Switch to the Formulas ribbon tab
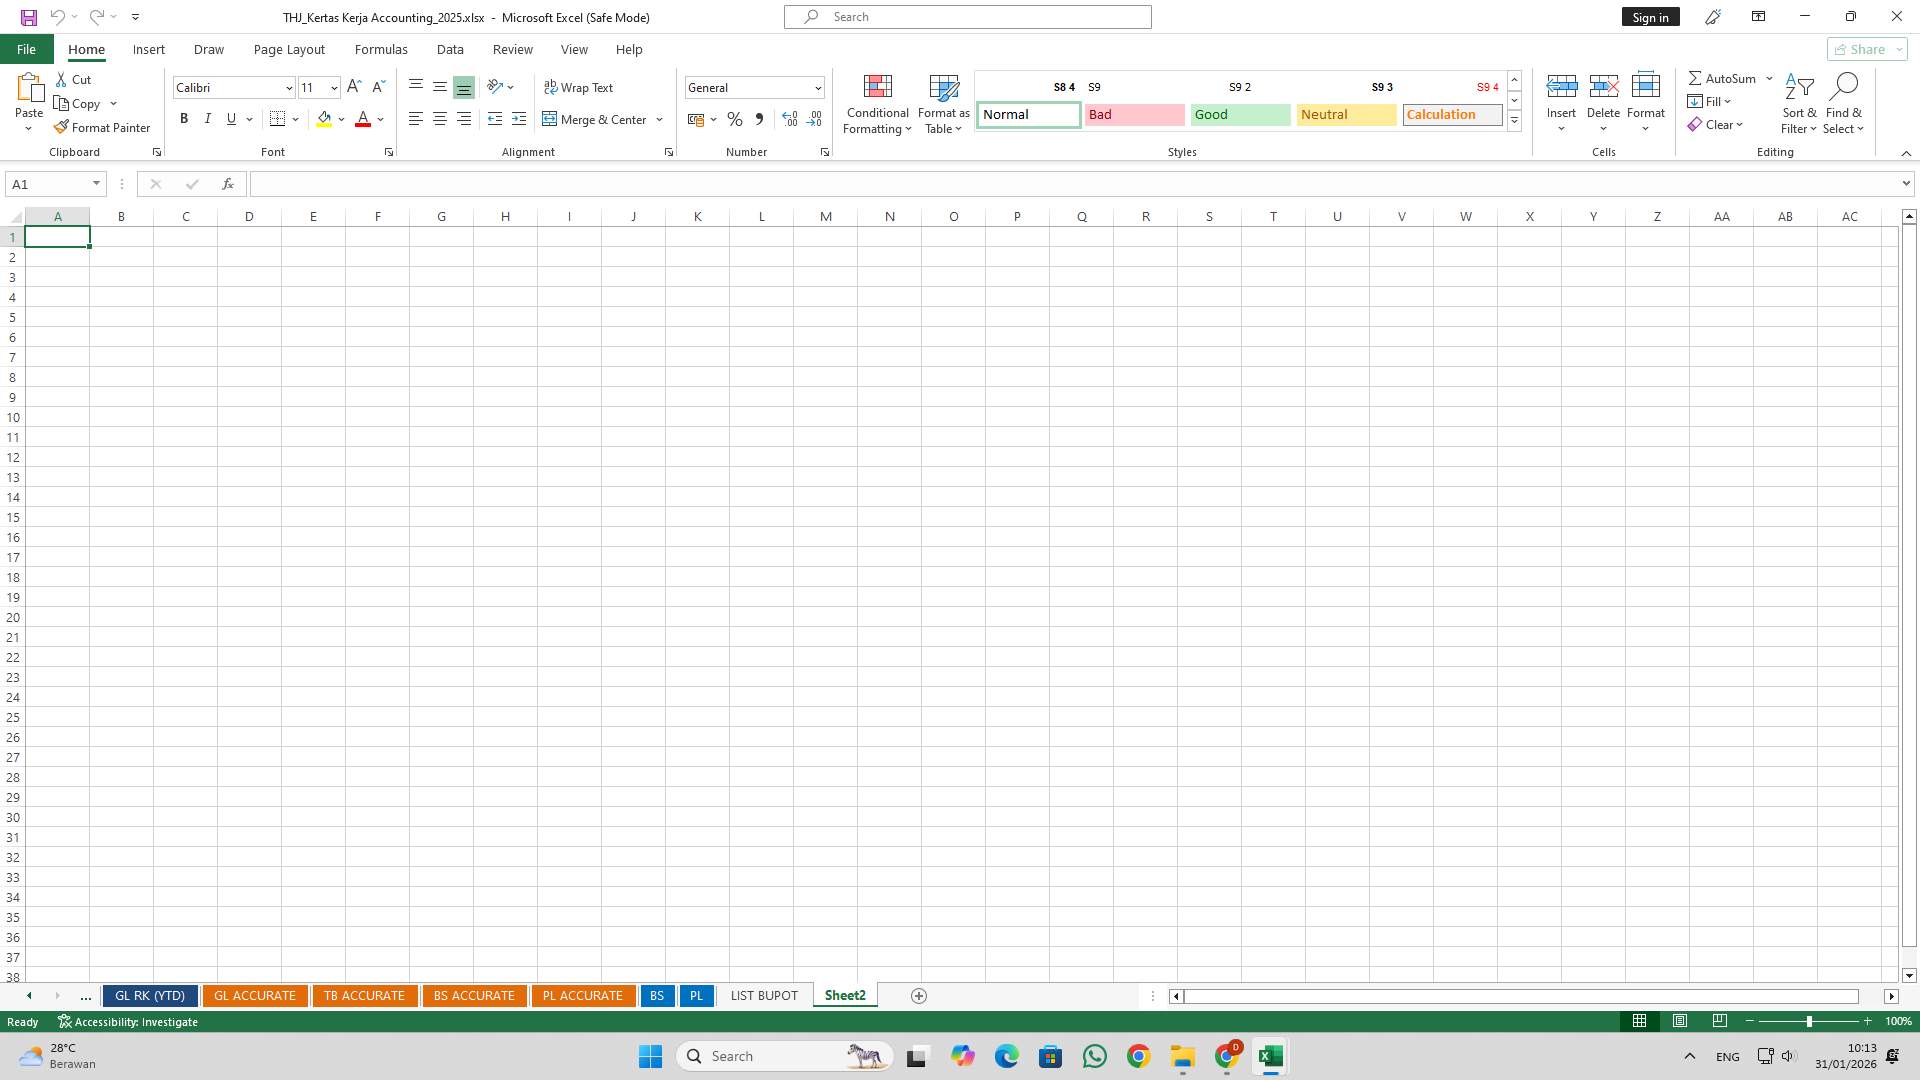The width and height of the screenshot is (1920, 1080). (381, 49)
